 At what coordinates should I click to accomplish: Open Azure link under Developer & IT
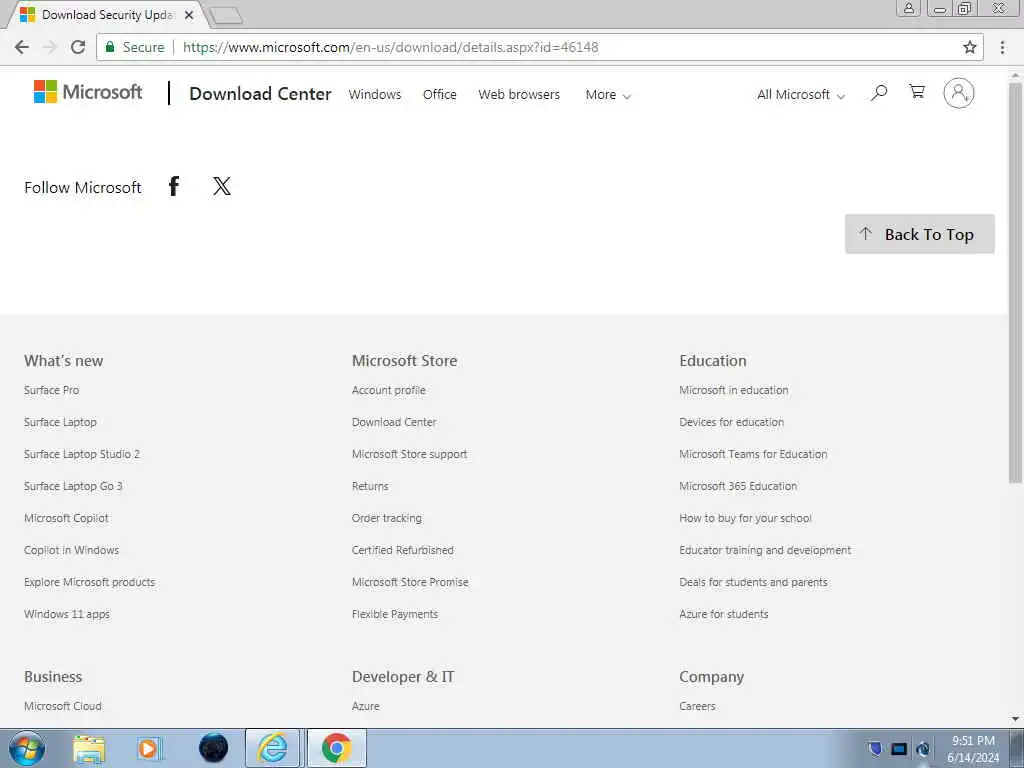tap(366, 706)
